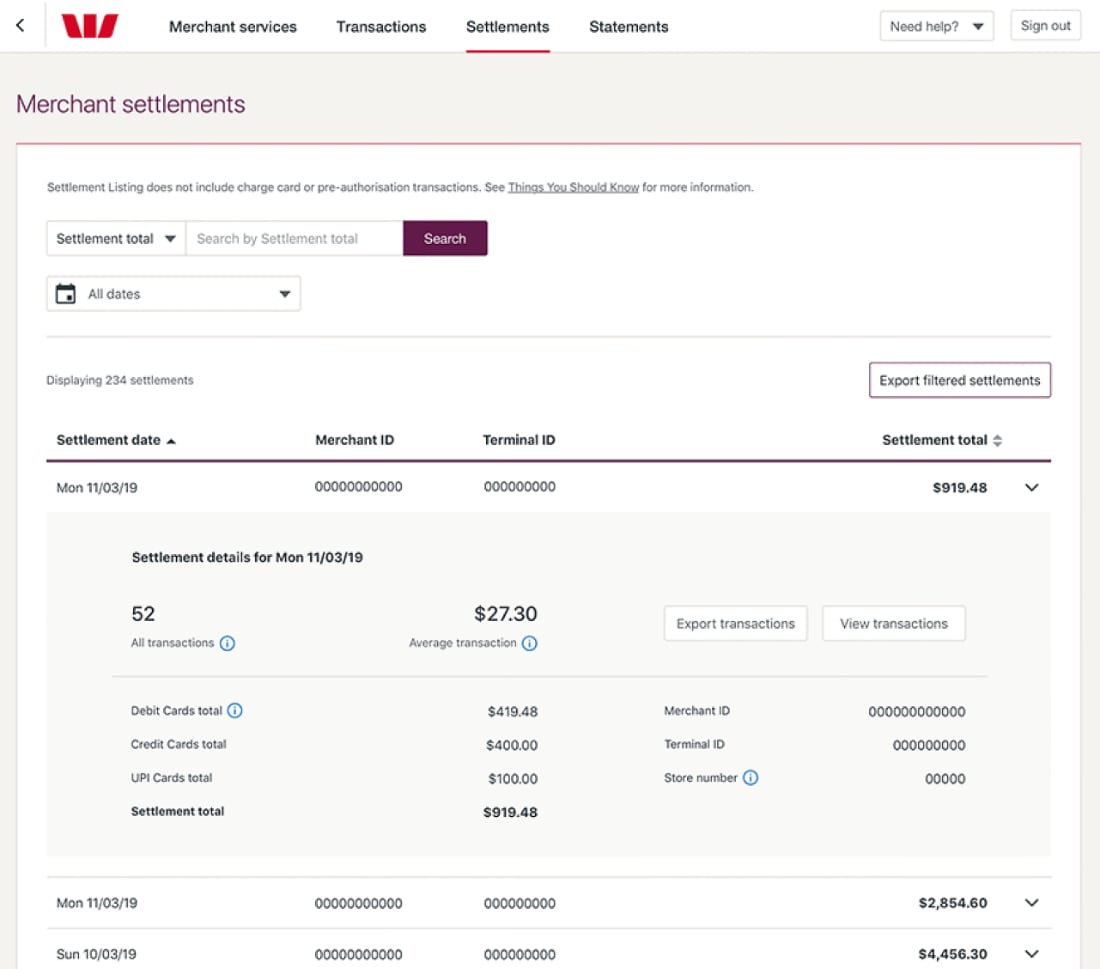Click the purple Search button
This screenshot has height=969, width=1100.
pyautogui.click(x=445, y=239)
